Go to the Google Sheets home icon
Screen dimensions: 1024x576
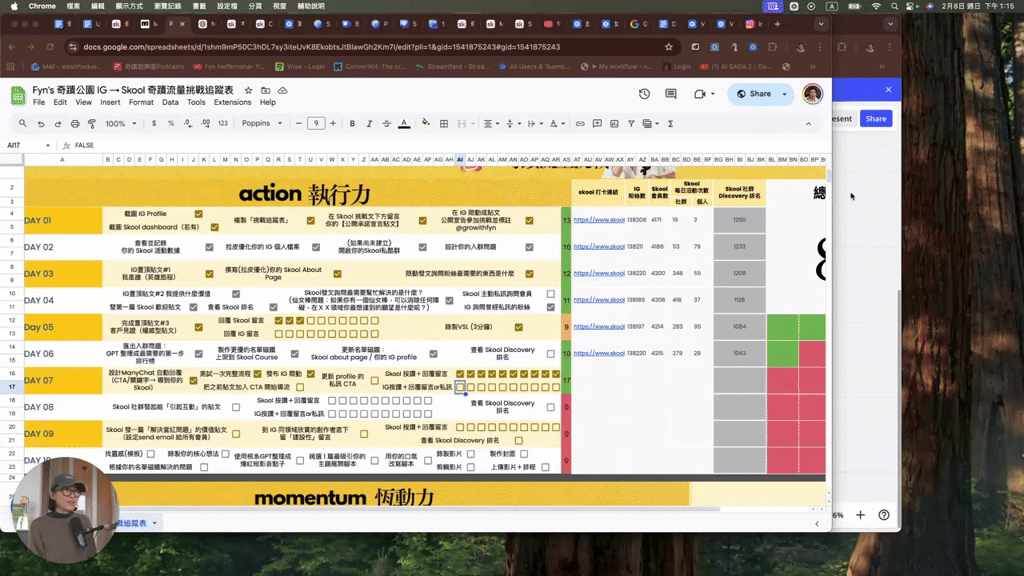coord(18,95)
